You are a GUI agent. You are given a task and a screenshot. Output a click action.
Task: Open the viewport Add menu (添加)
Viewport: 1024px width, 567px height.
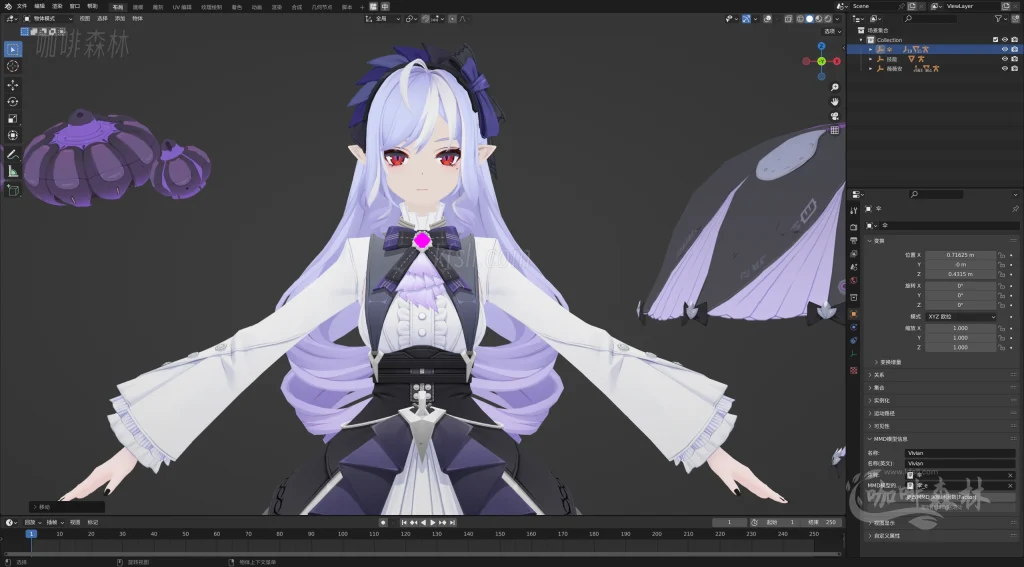pyautogui.click(x=120, y=19)
